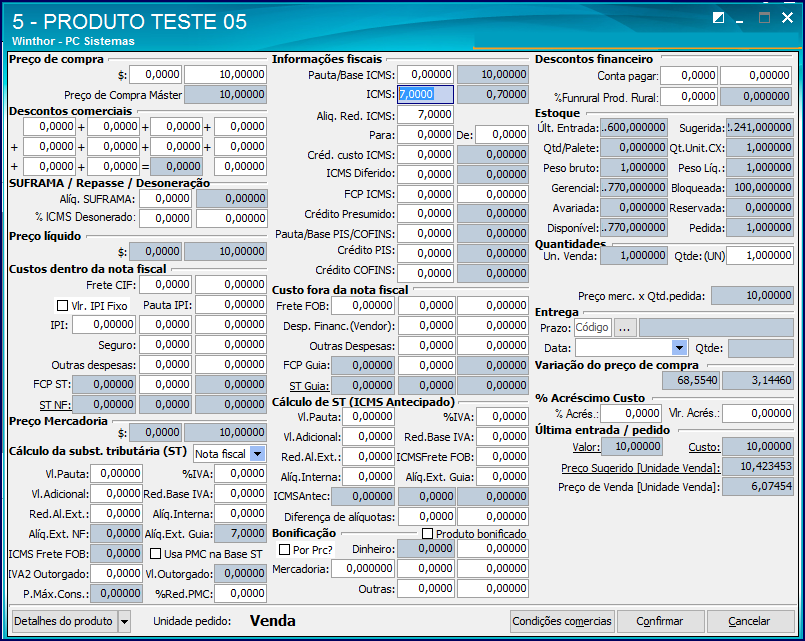Screen dimensions: 805x641
Task: Click the FCP ICMS percentage field
Action: pos(426,195)
